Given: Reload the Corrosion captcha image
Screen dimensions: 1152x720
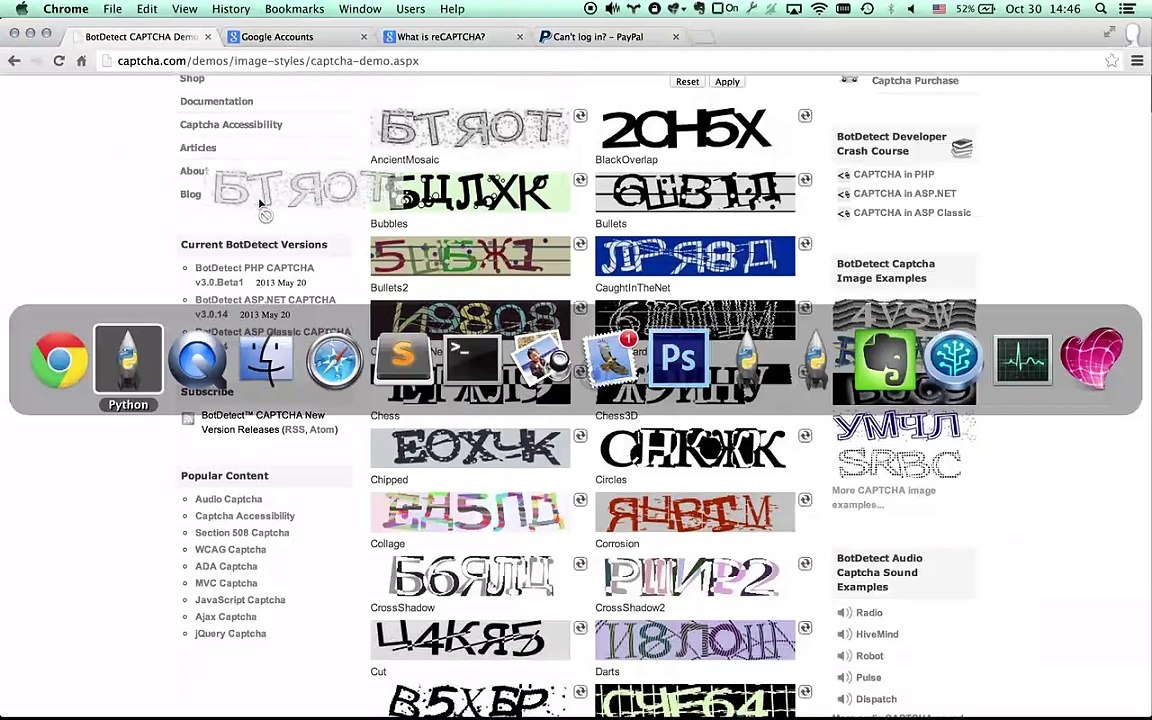Looking at the screenshot, I should pos(805,500).
